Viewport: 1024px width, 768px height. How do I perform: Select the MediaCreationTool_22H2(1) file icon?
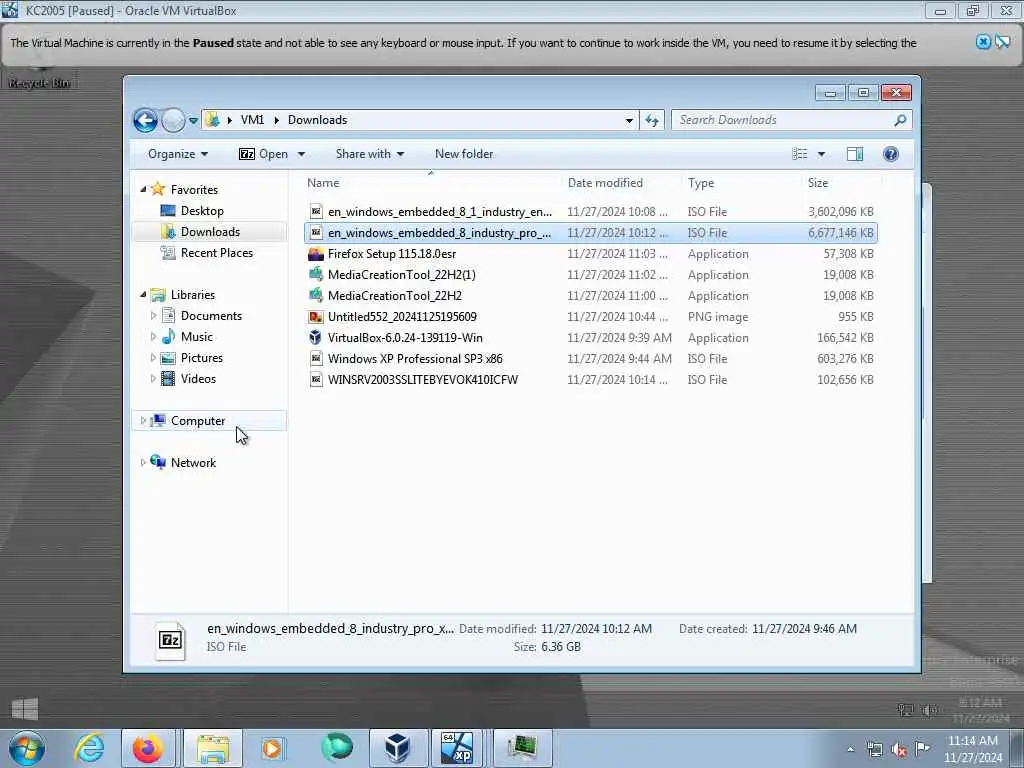coord(316,274)
